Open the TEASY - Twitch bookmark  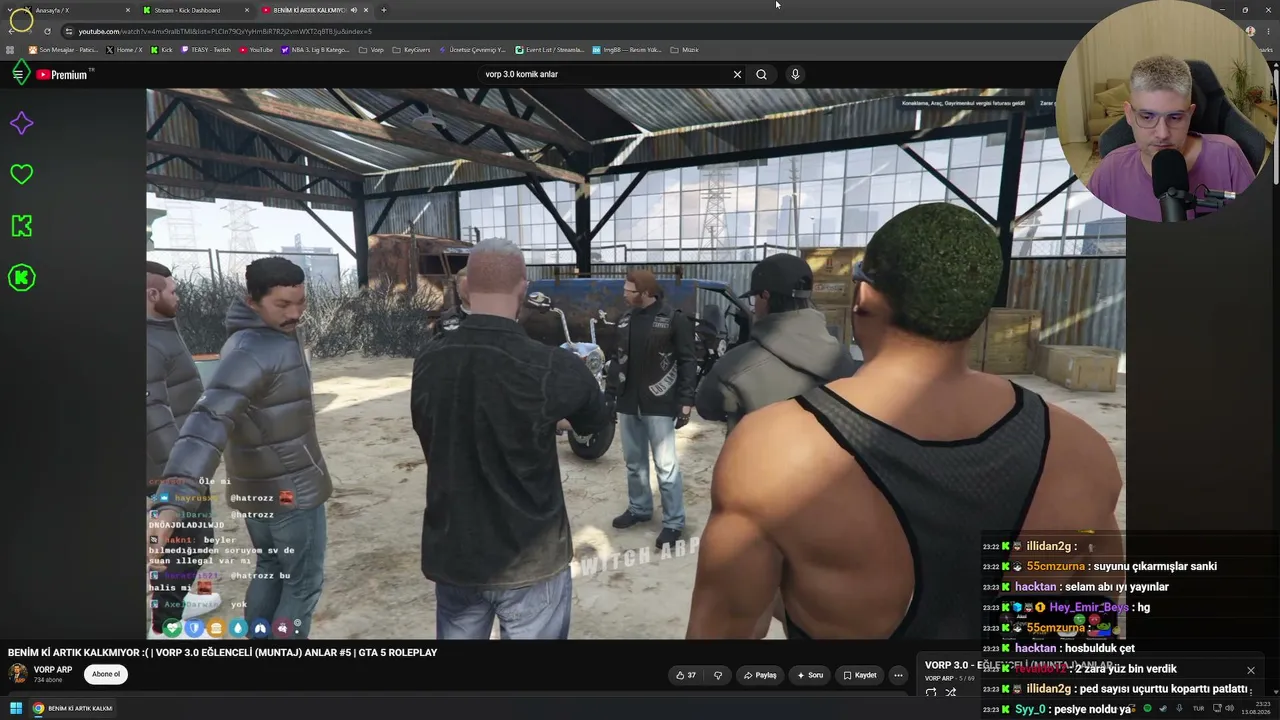tap(206, 50)
